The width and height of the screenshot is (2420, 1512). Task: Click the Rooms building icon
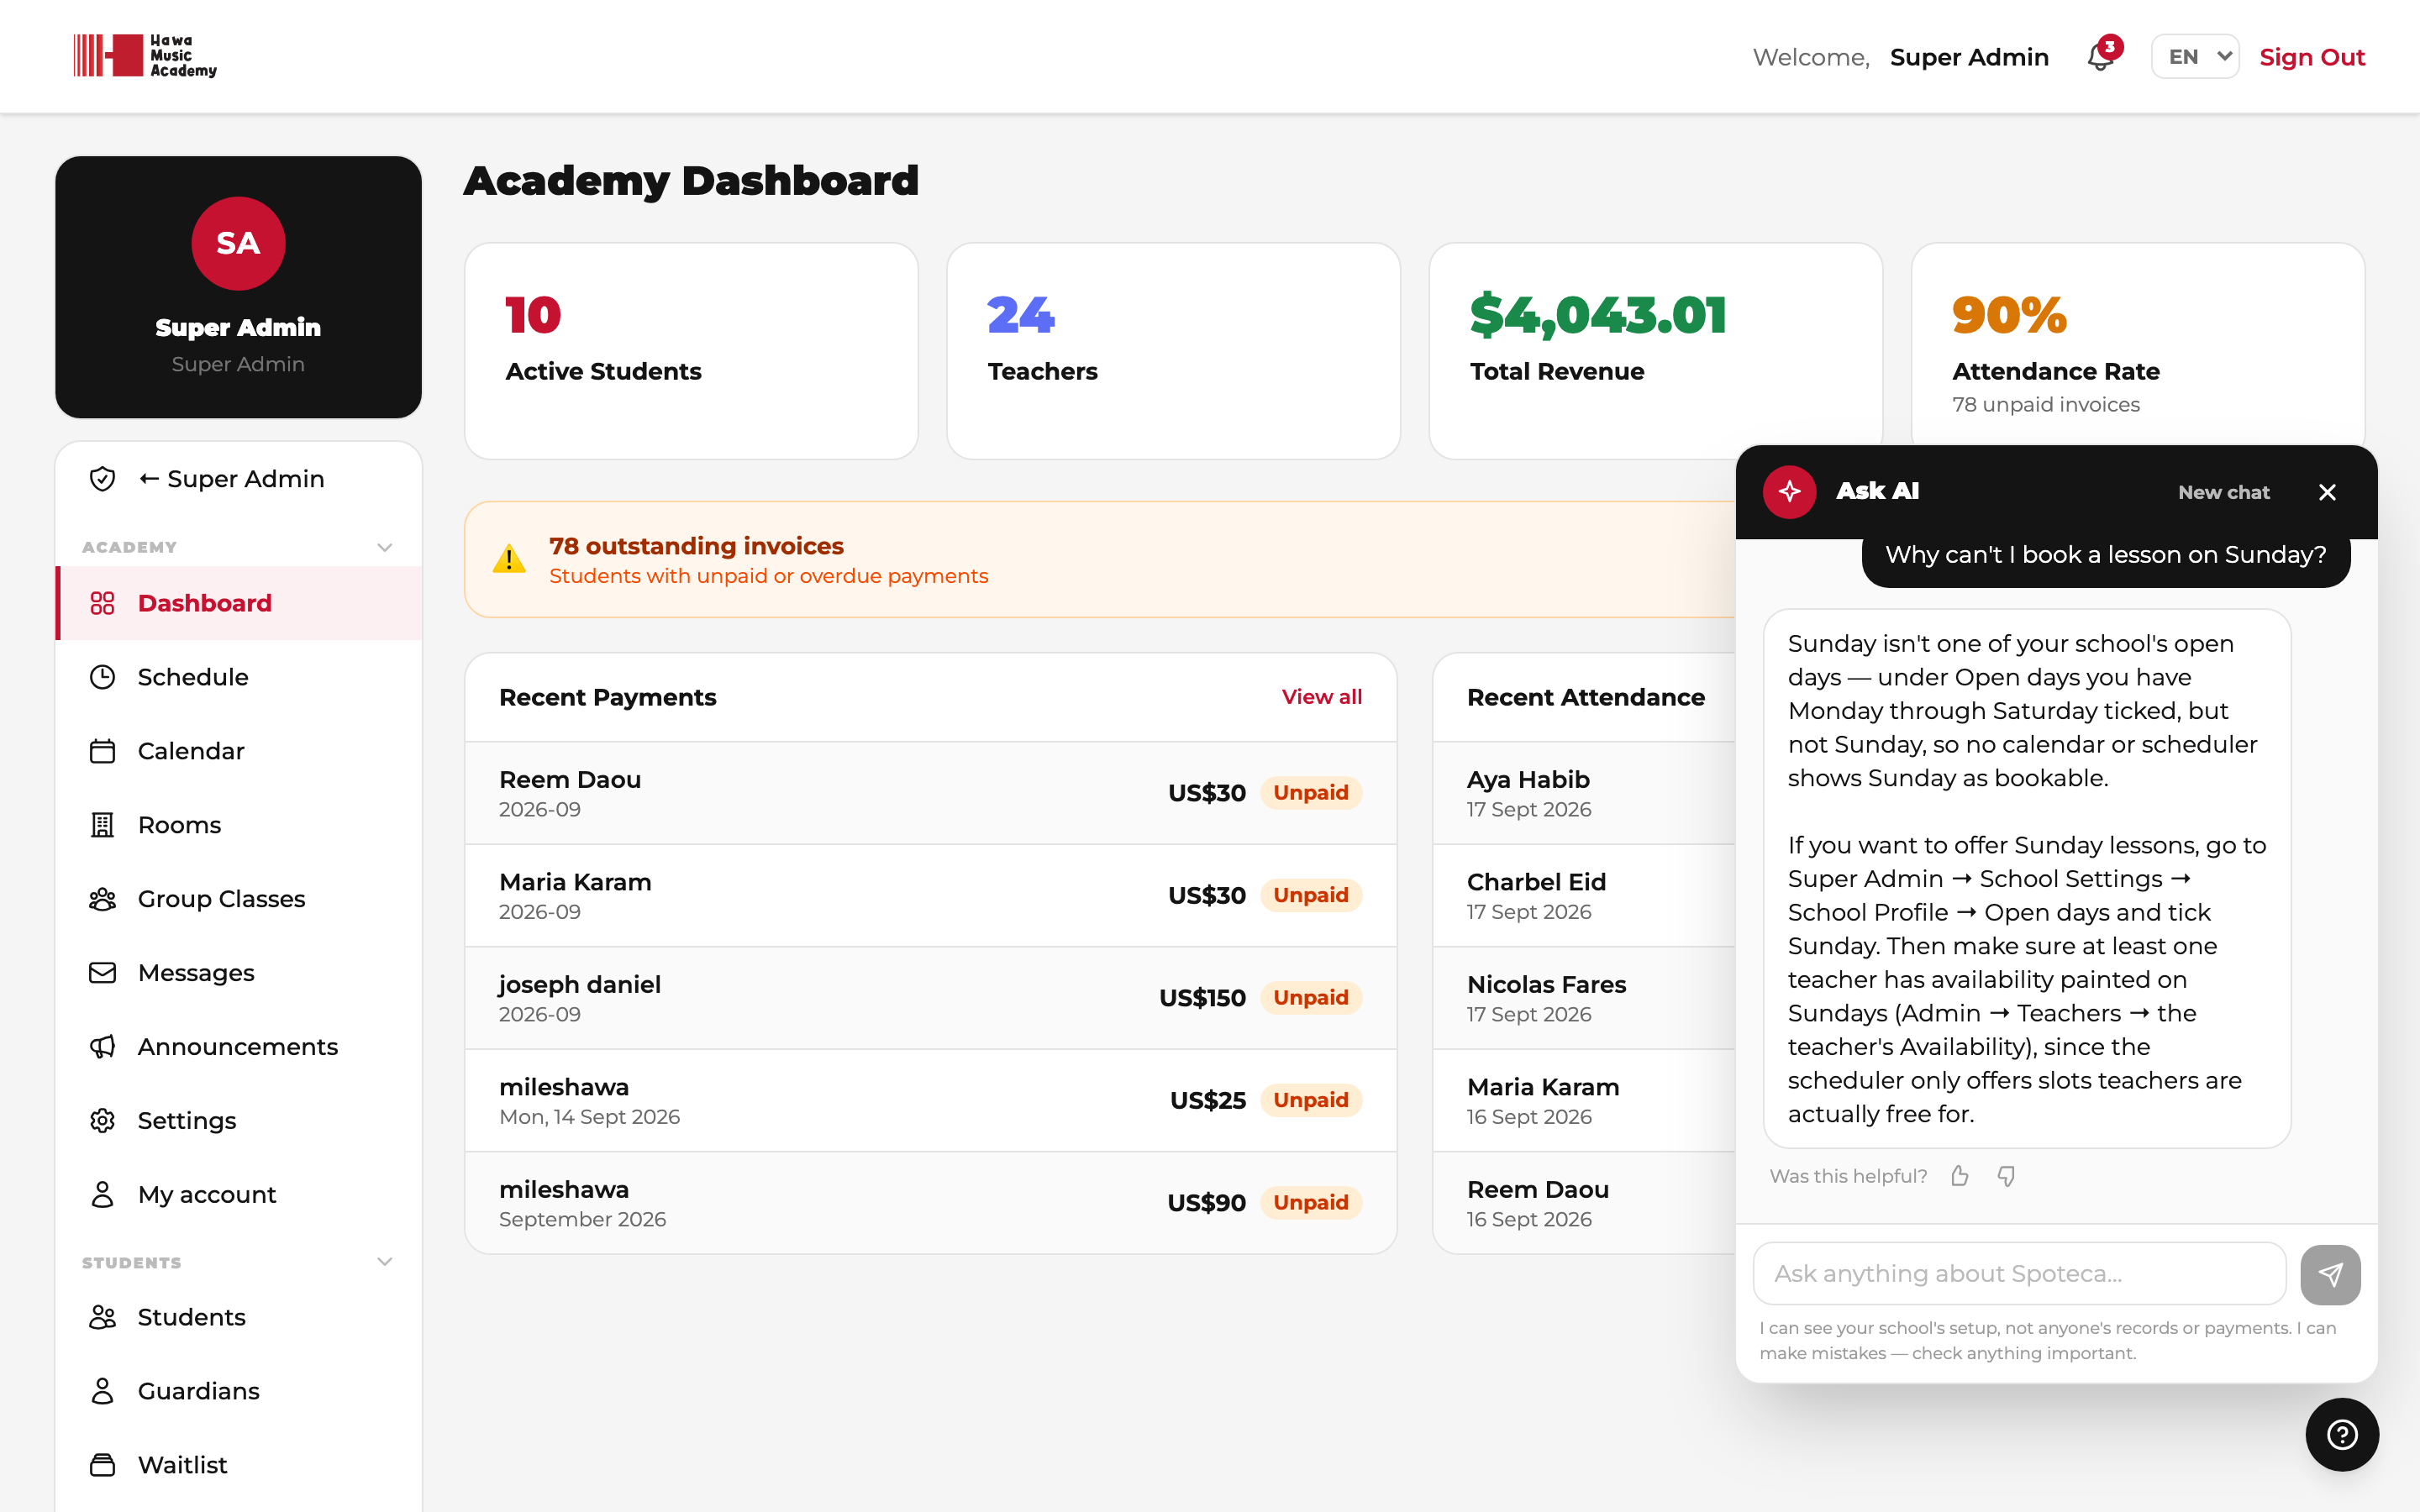[102, 825]
